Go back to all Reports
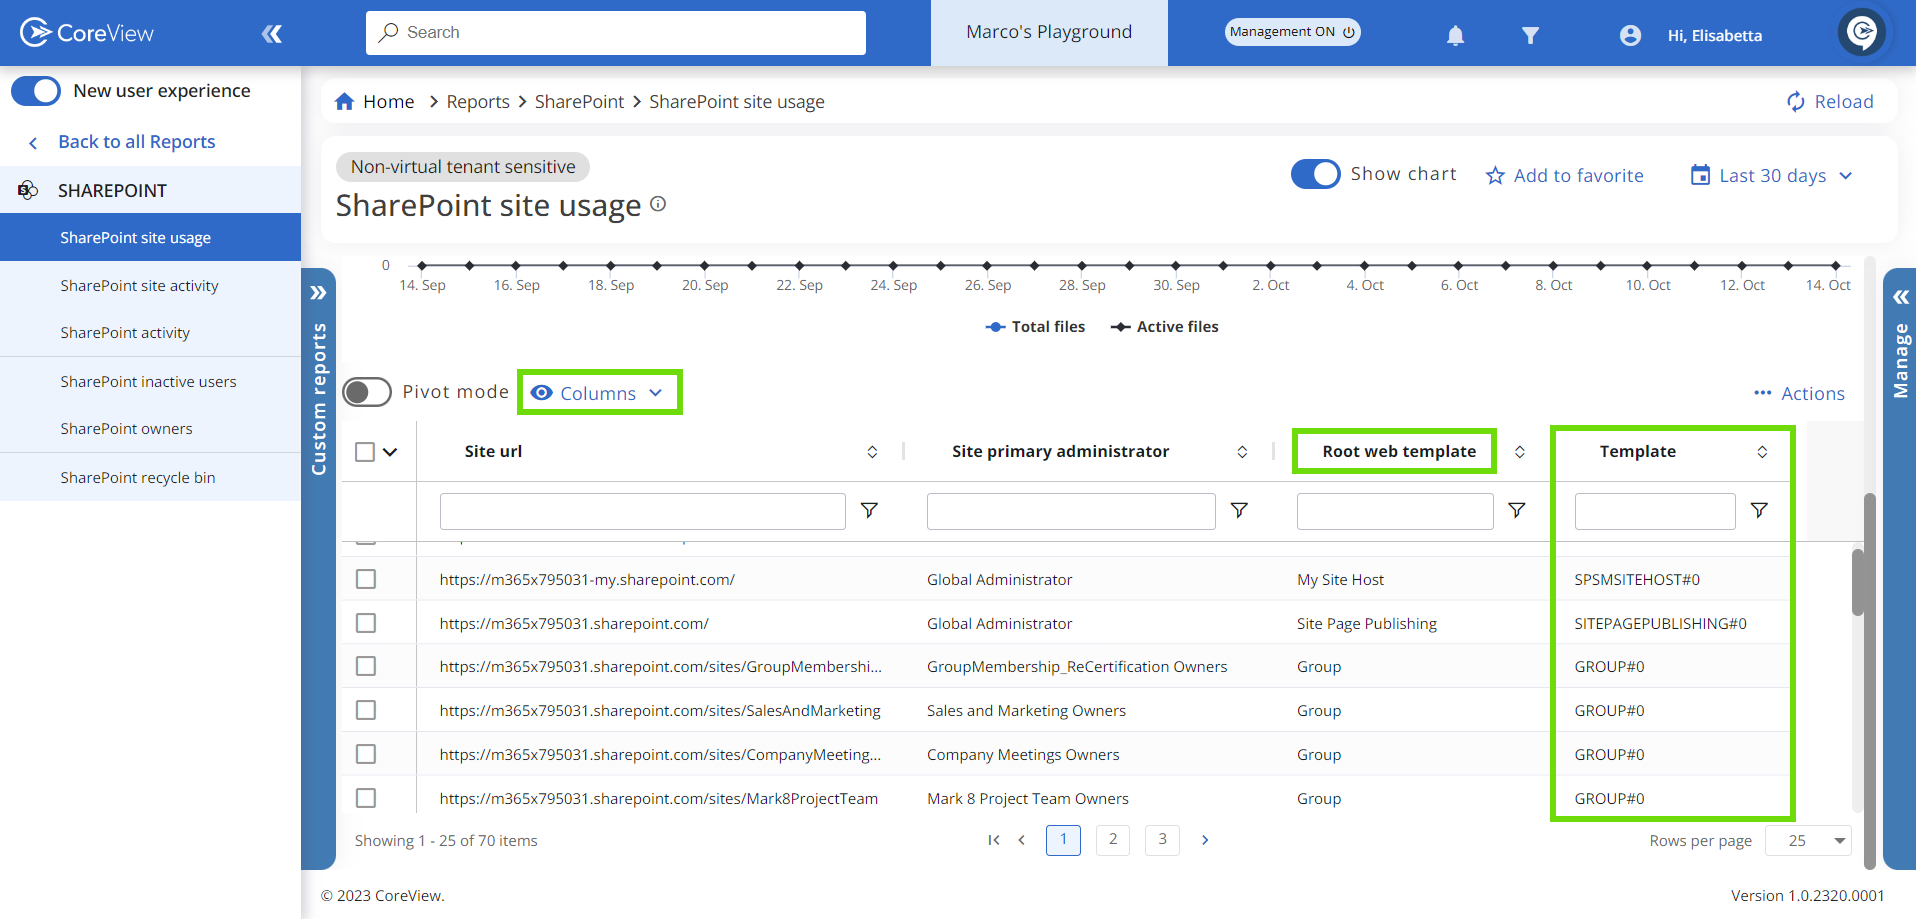This screenshot has height=919, width=1916. tap(137, 142)
